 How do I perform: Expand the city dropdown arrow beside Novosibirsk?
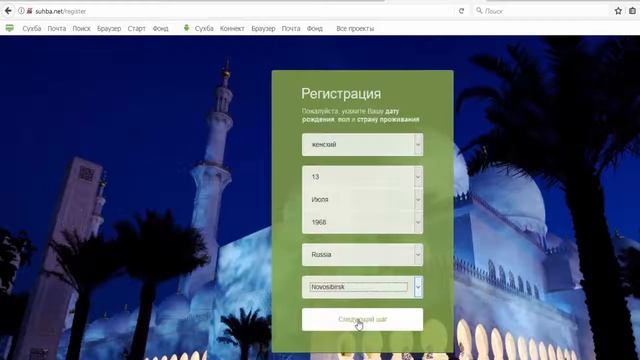click(418, 287)
